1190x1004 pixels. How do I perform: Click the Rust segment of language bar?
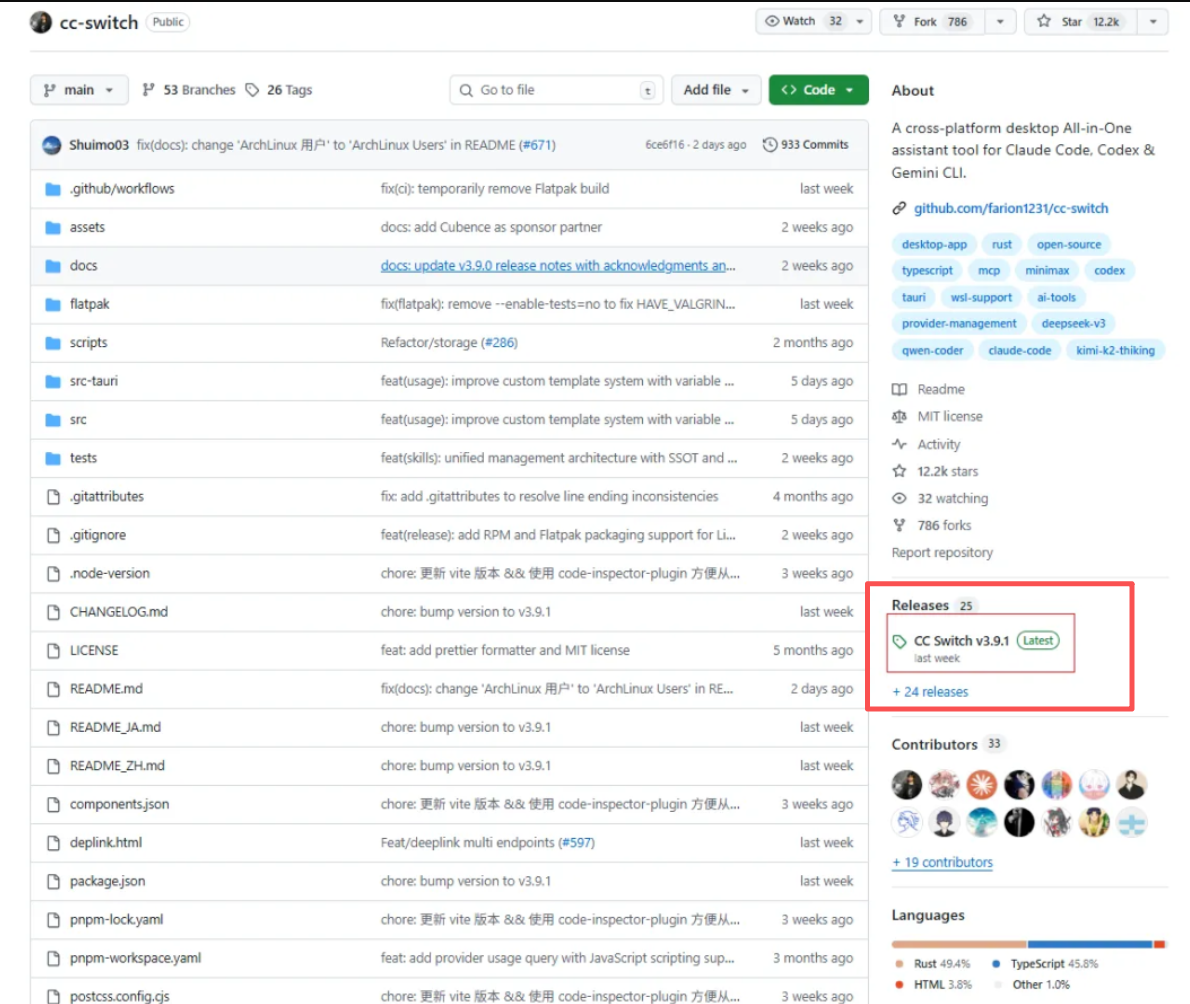tap(959, 945)
